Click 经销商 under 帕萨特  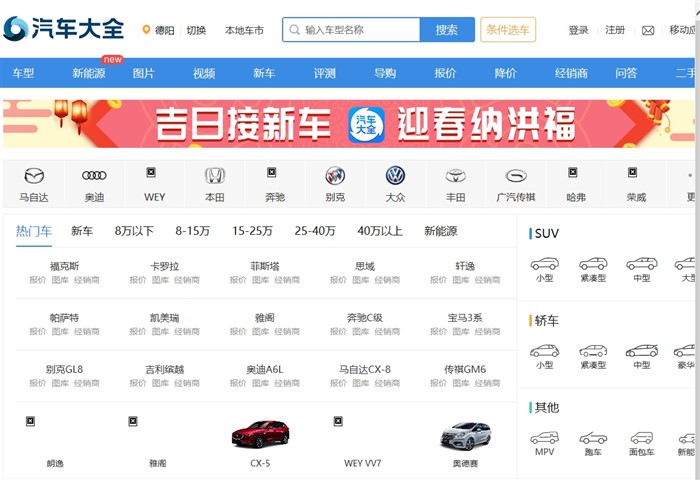click(87, 331)
